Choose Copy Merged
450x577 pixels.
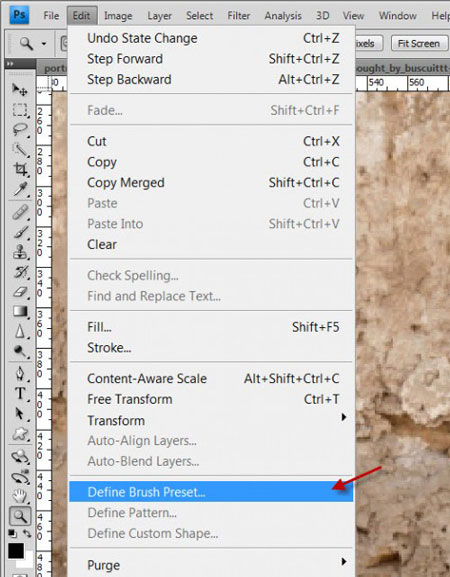211,183
